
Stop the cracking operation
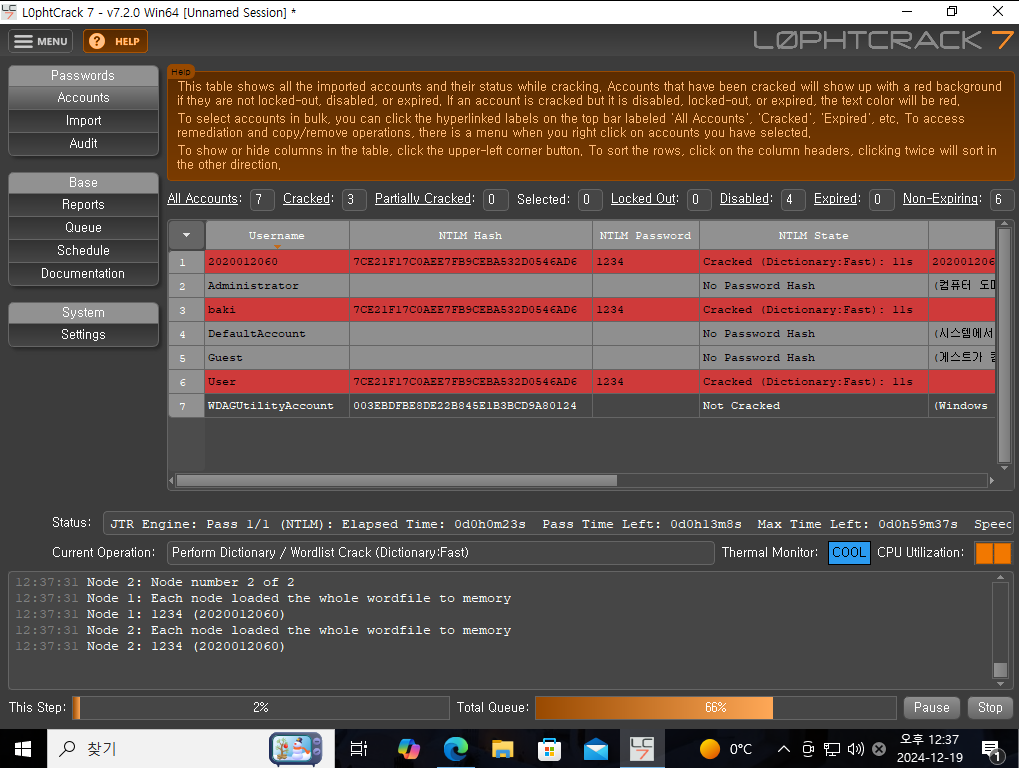(990, 708)
